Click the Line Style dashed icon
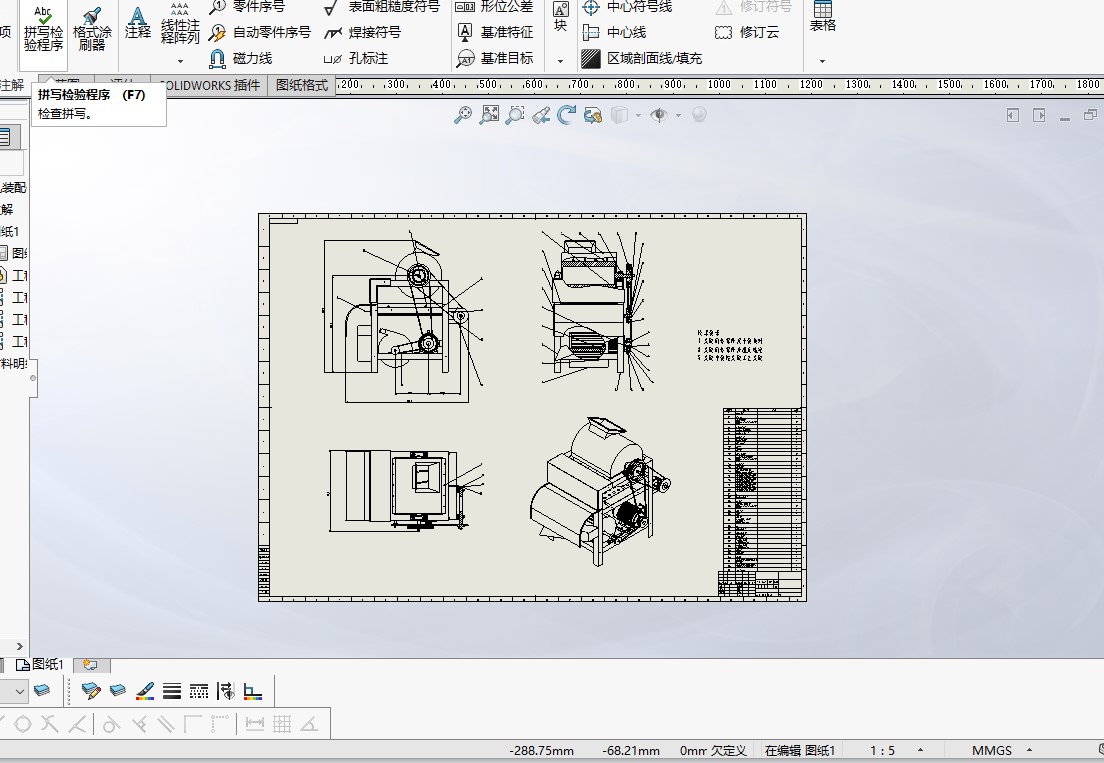 coord(199,691)
